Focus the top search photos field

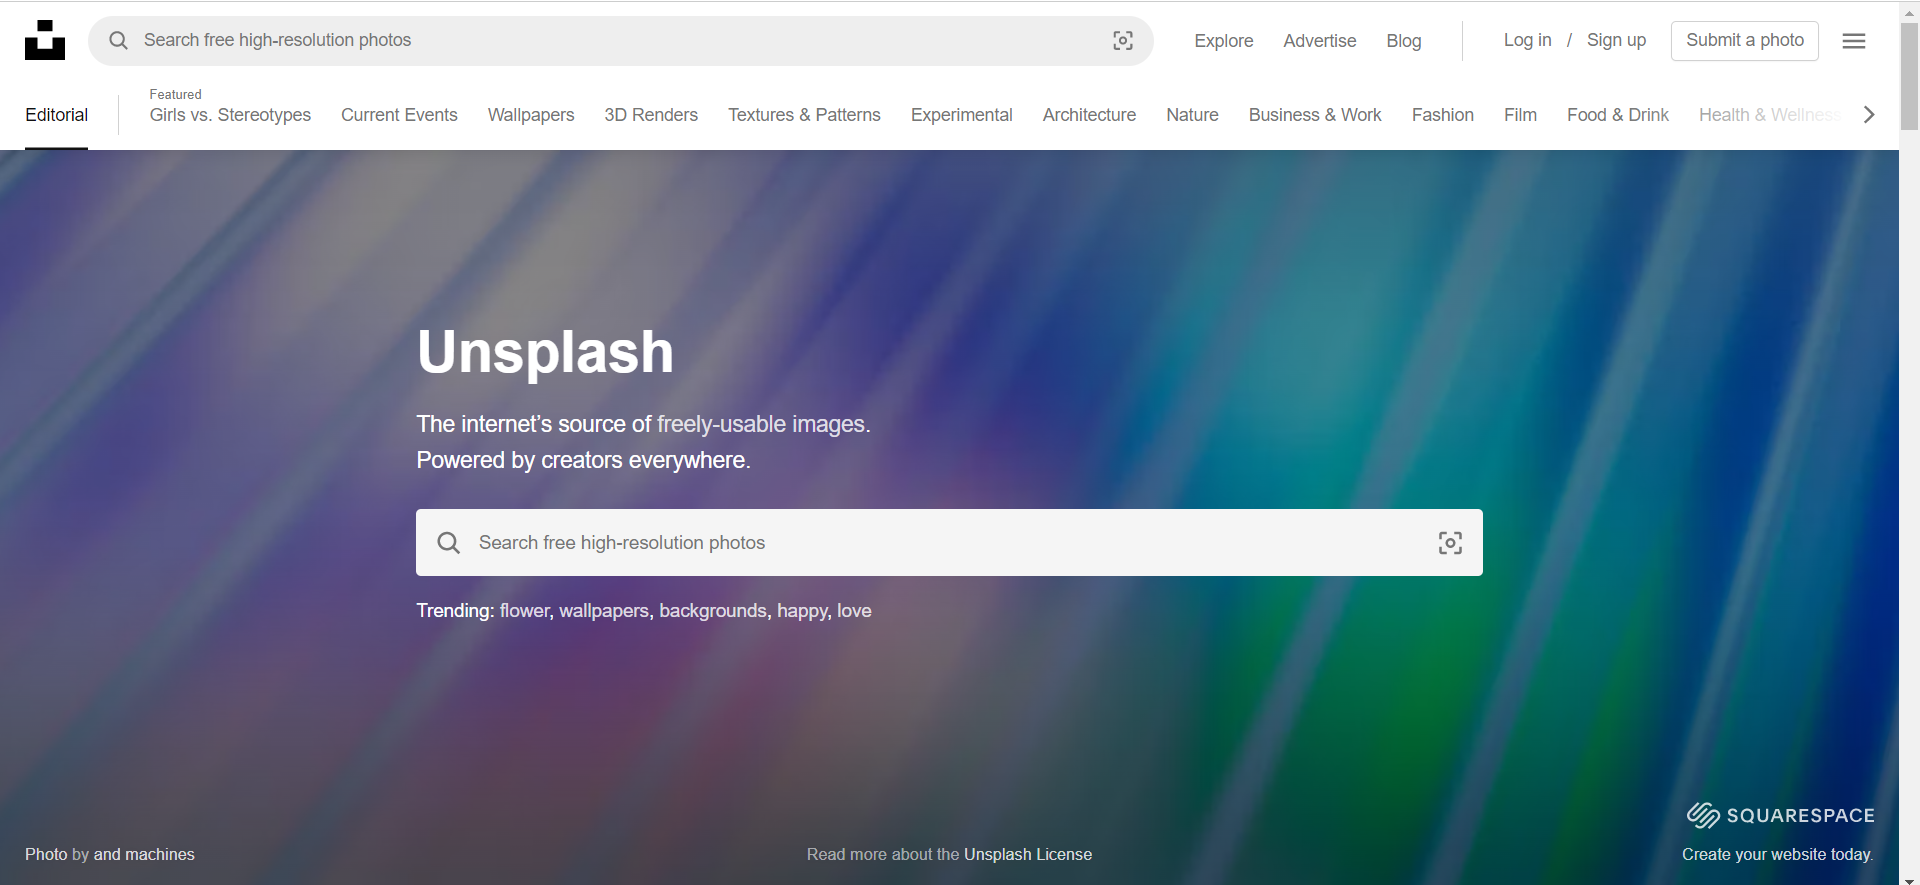(620, 40)
